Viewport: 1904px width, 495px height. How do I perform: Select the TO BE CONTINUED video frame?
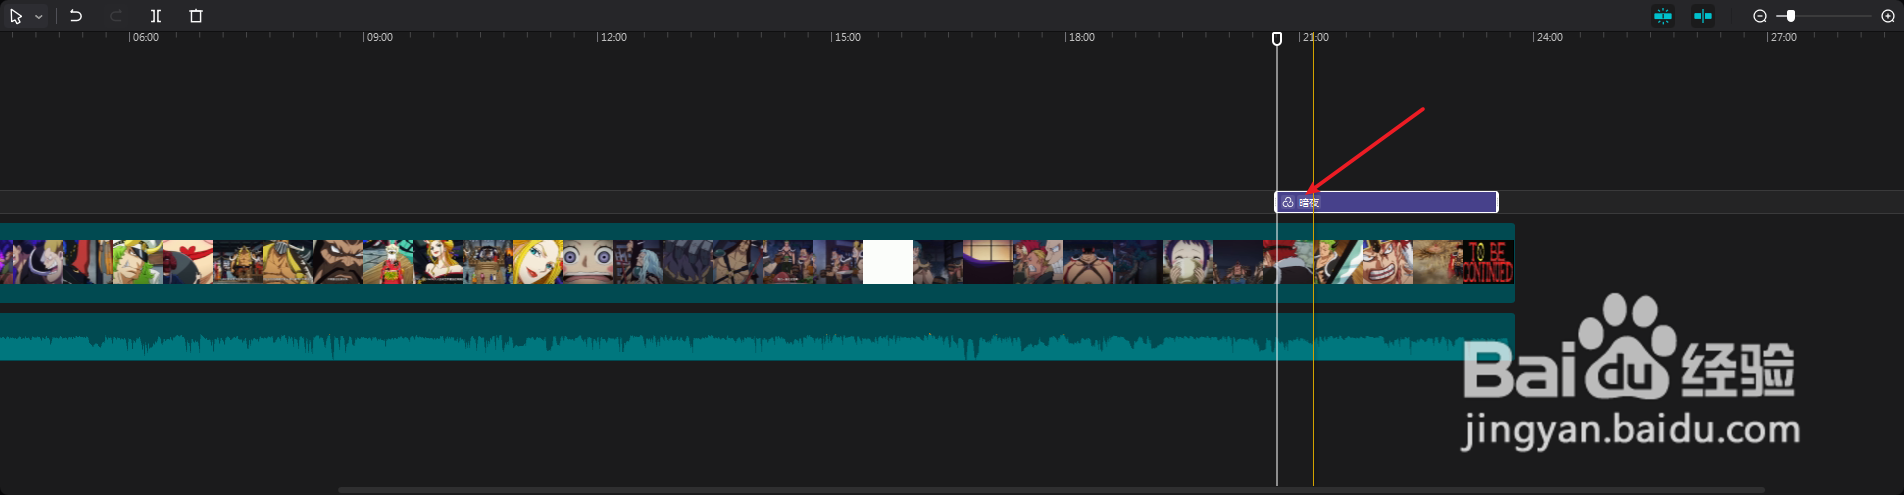pos(1488,262)
